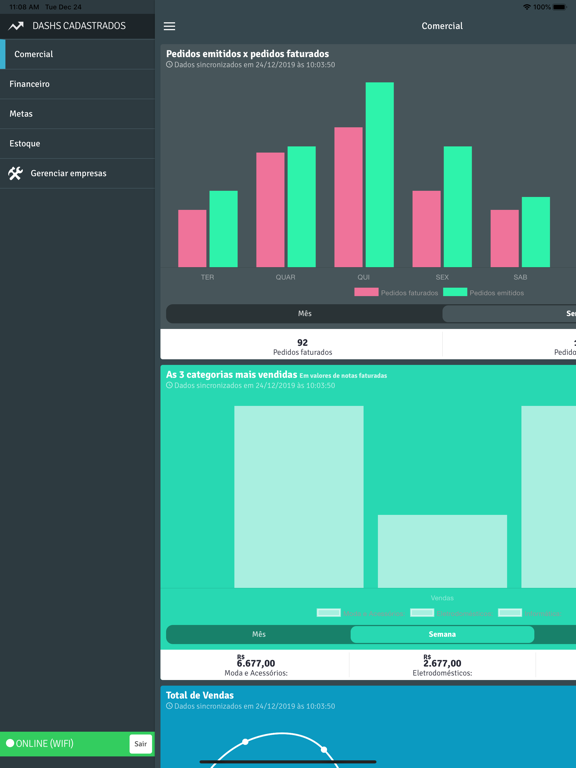Open the Financeiro dashboard
576x768 pixels.
[77, 84]
